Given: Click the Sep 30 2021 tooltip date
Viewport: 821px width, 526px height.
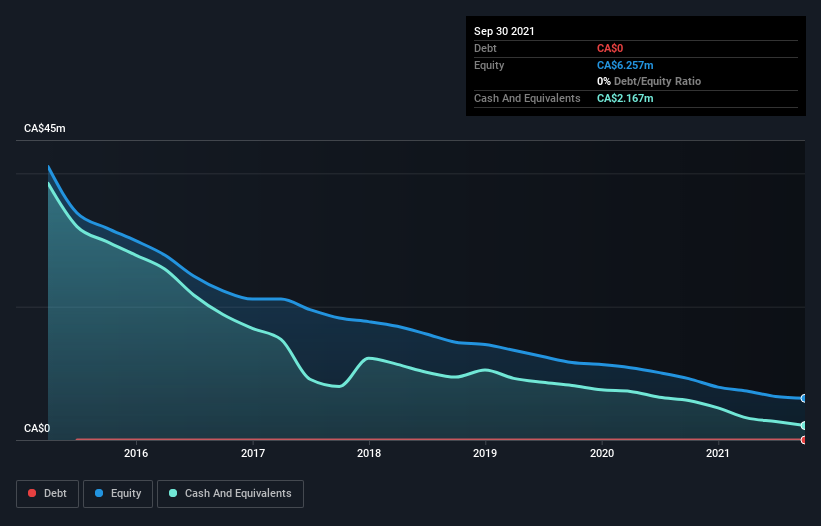Looking at the screenshot, I should pos(504,31).
